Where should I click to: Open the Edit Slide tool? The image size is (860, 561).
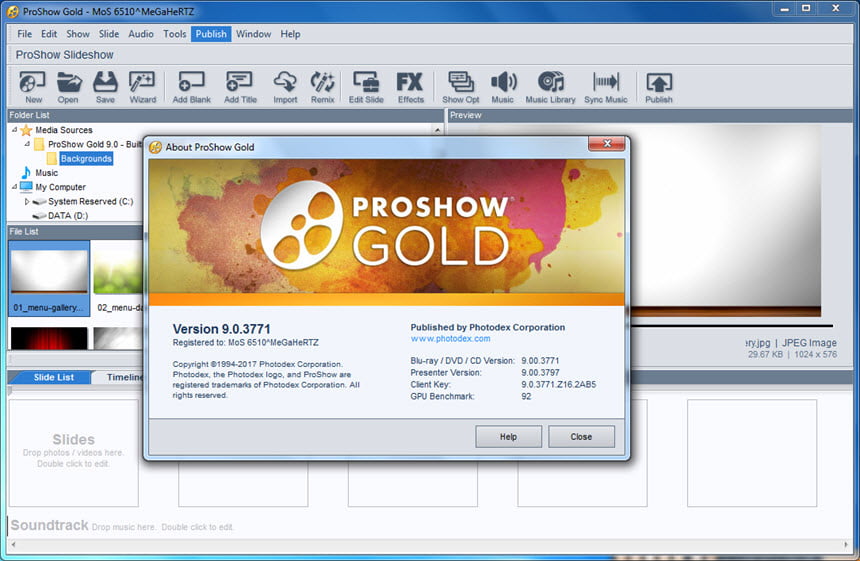(366, 87)
